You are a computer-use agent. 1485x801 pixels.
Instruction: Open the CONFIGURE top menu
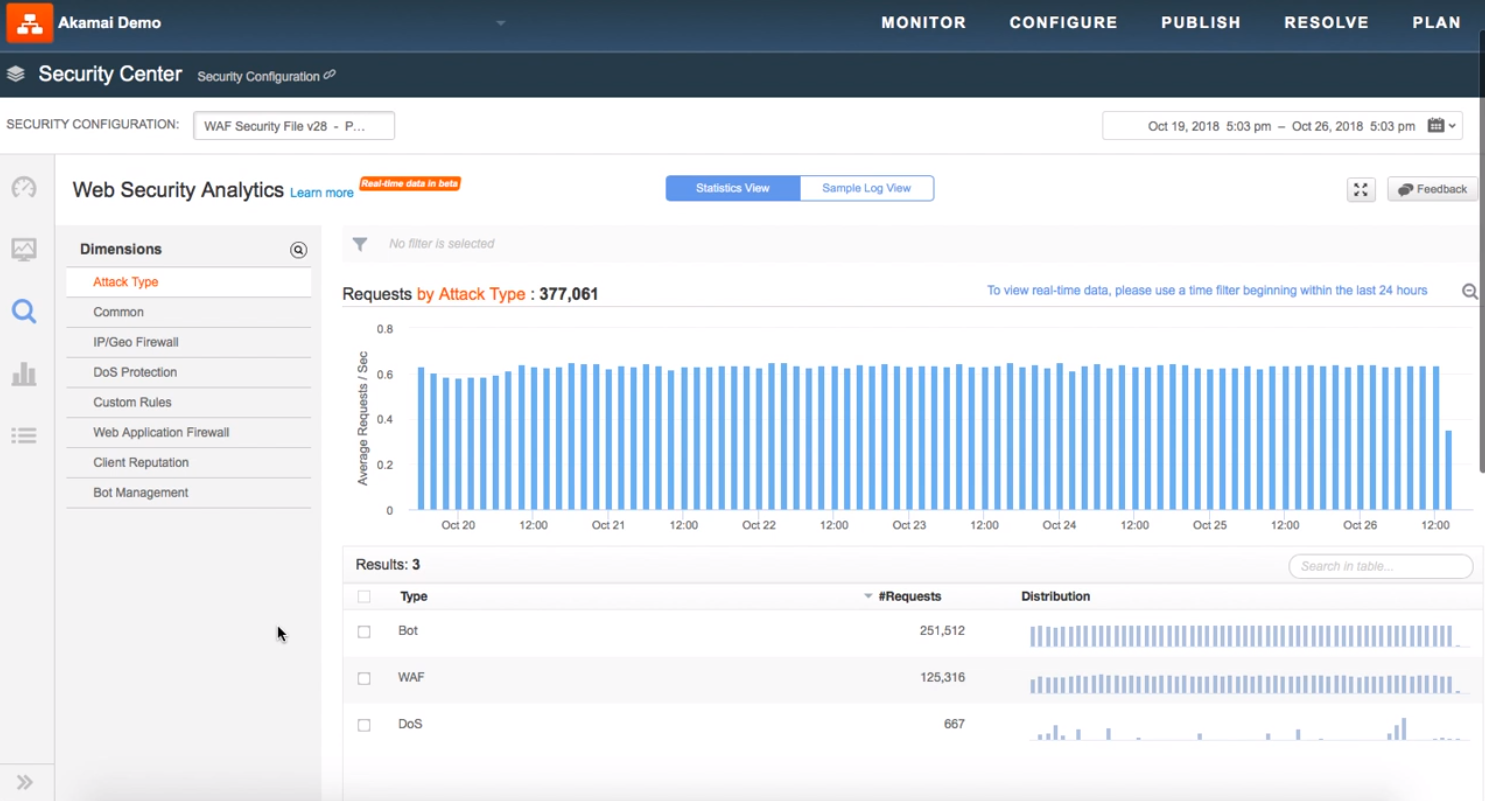click(1063, 23)
